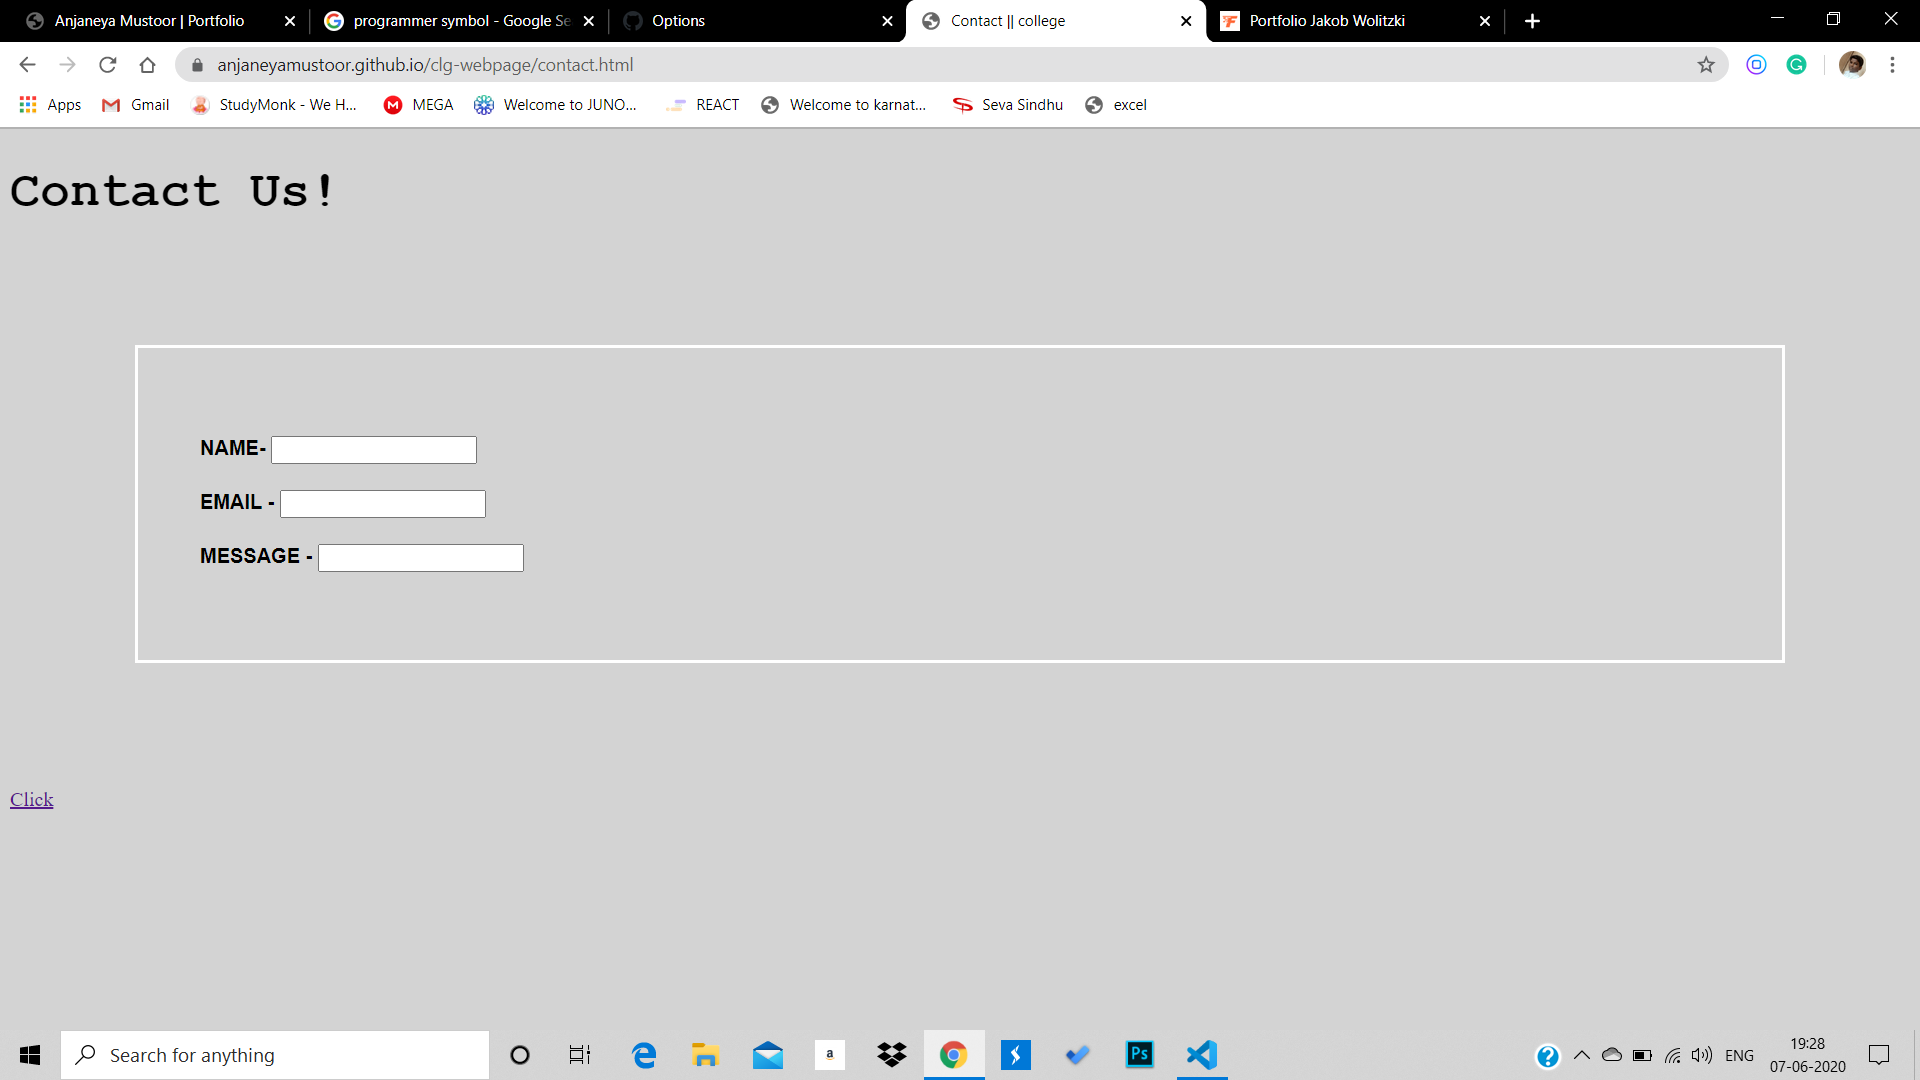Switch to Portfolio Jakob Wolitzki tab
Screen dimensions: 1920x1080
[x=1355, y=21]
